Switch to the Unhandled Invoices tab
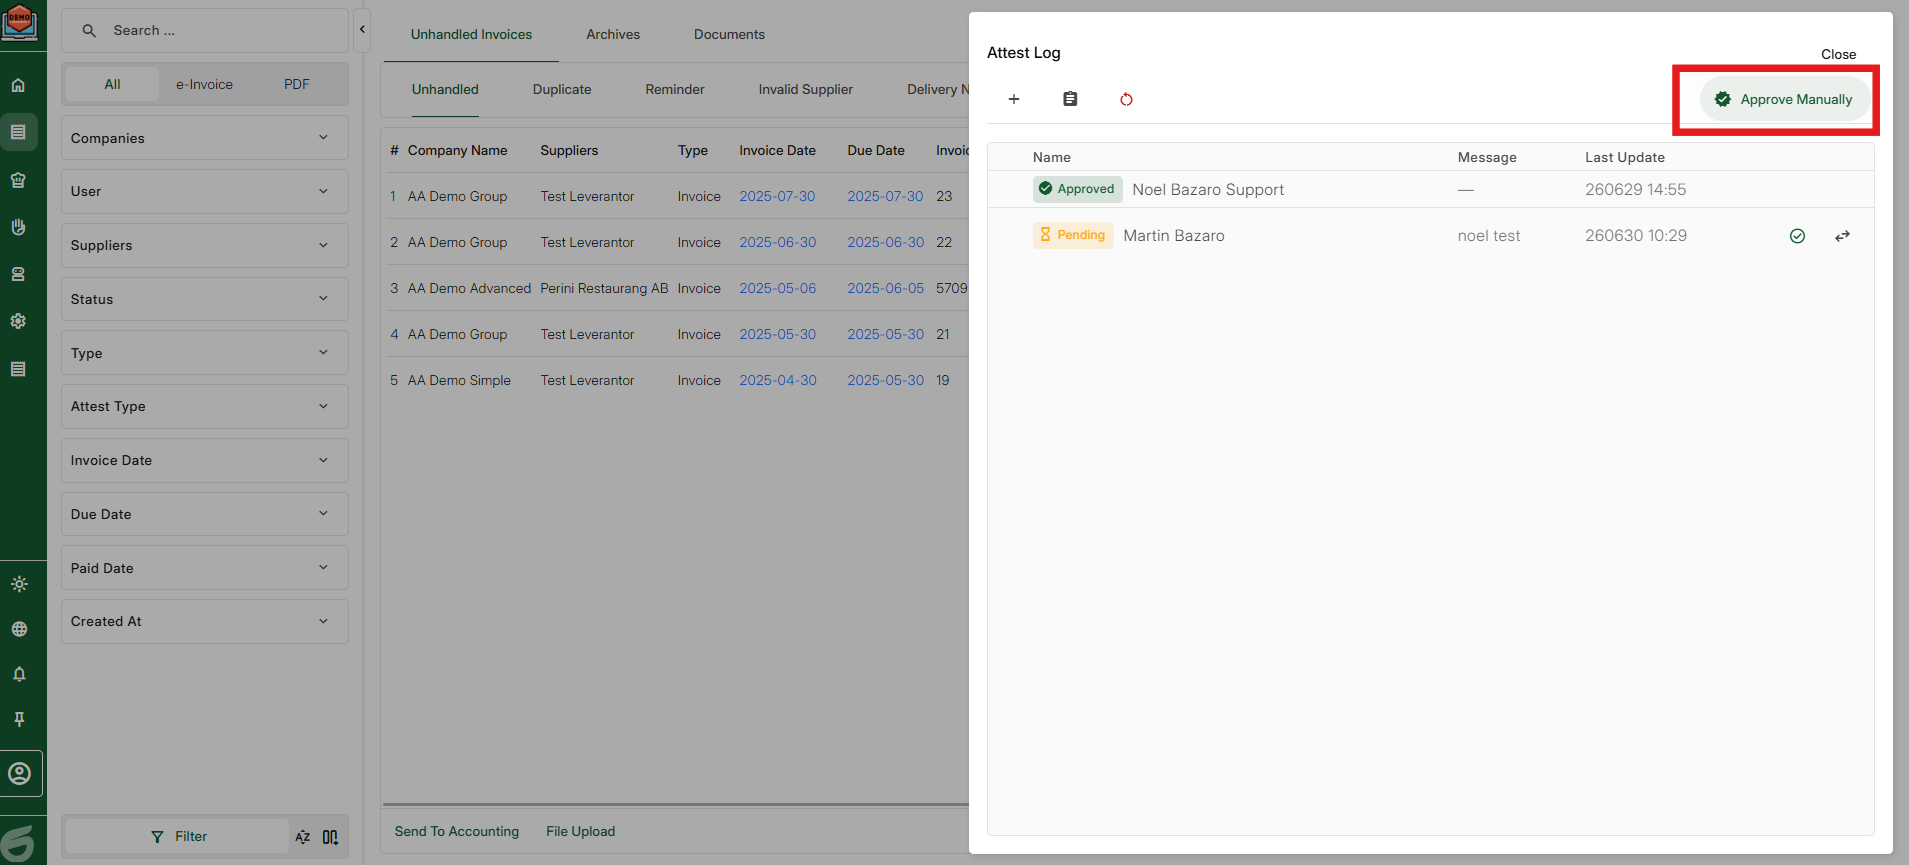This screenshot has width=1909, height=865. 471,34
